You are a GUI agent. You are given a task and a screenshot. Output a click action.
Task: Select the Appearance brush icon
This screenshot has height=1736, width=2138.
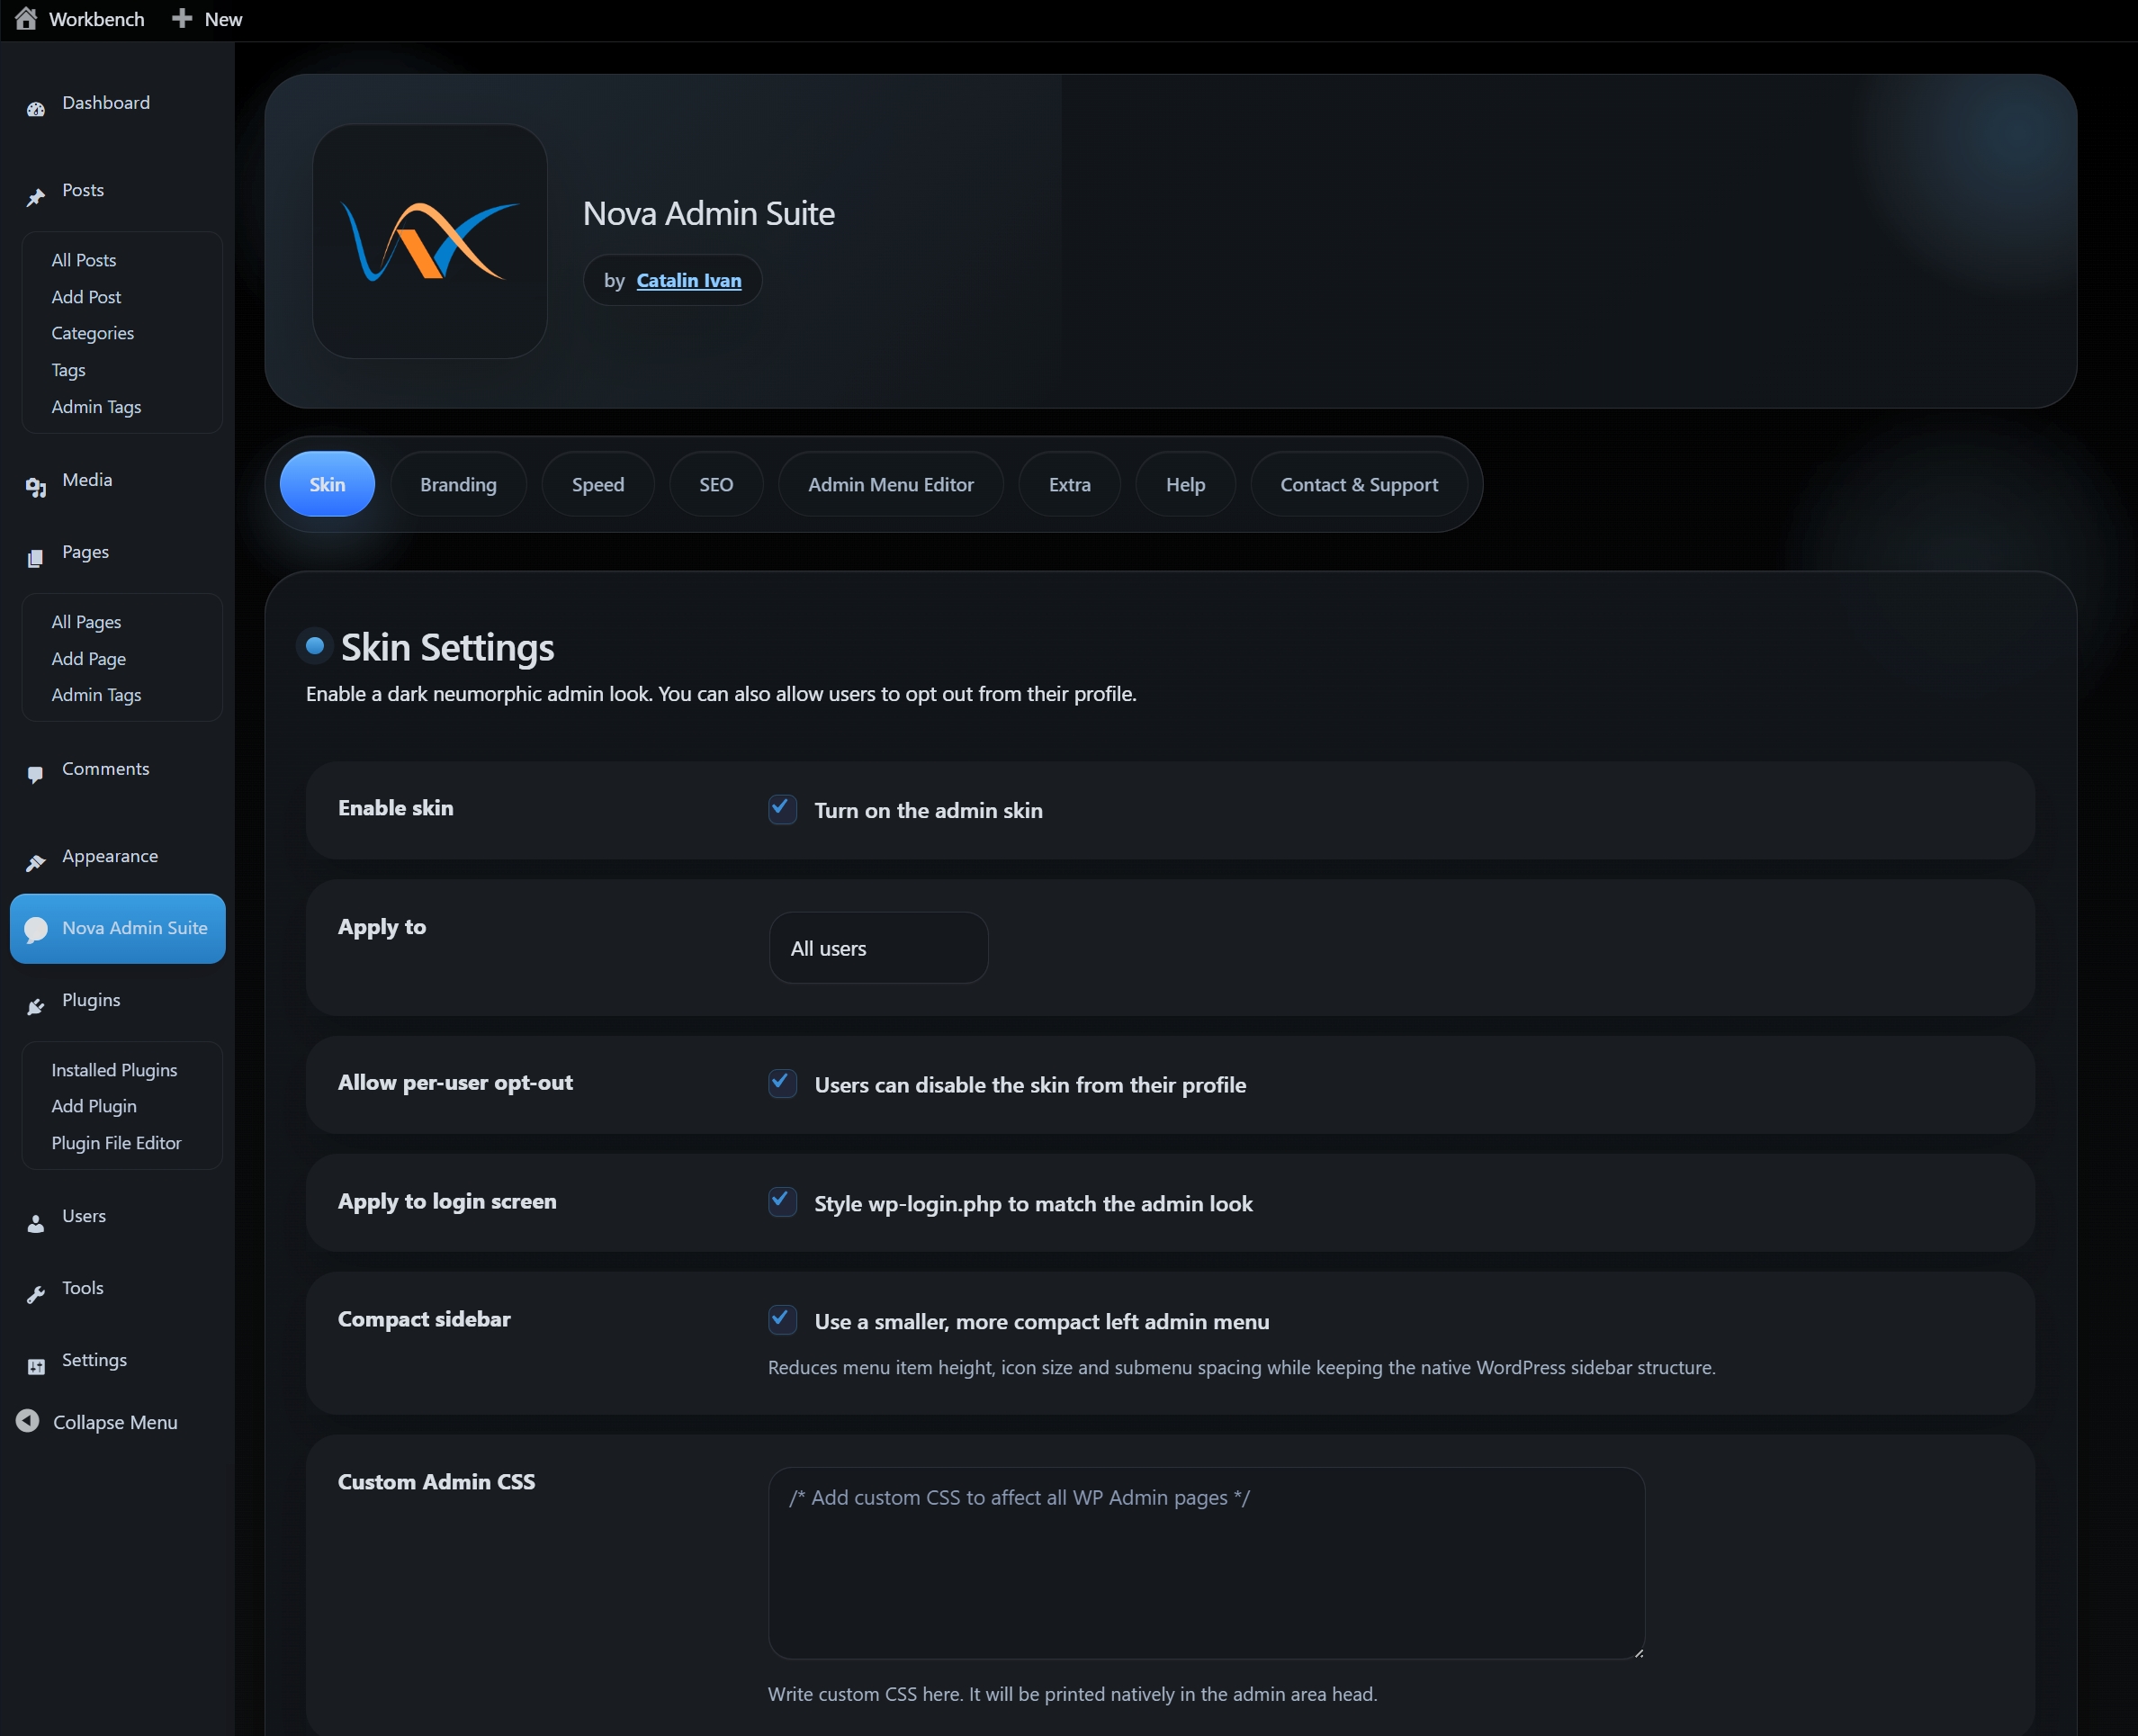click(x=35, y=862)
